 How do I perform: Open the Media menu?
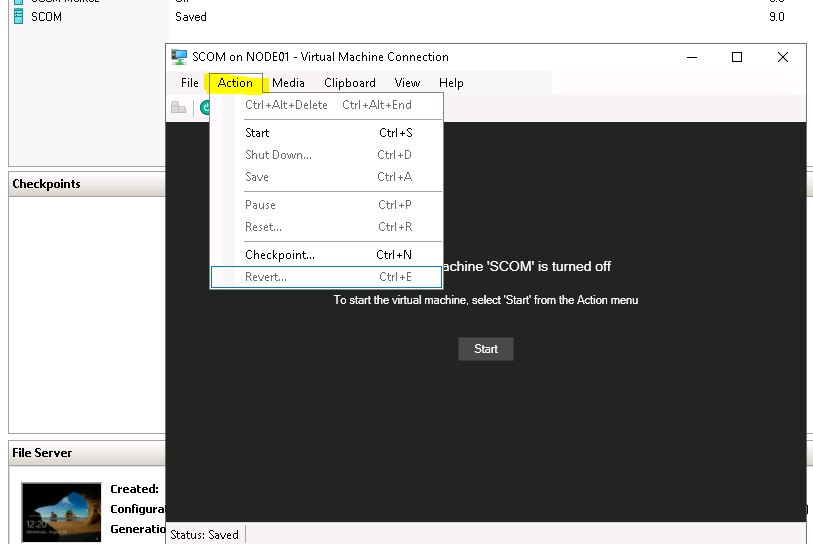(x=288, y=83)
